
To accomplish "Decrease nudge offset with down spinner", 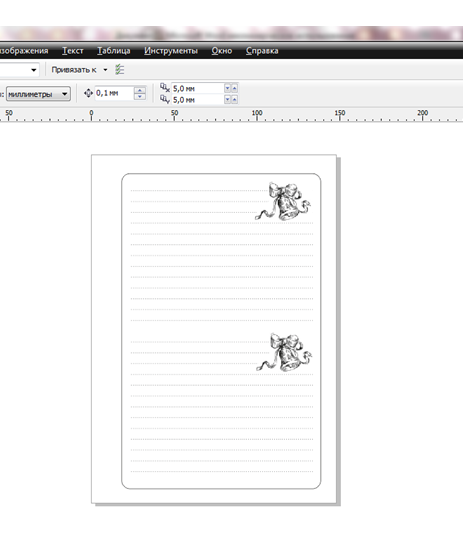I will click(140, 96).
